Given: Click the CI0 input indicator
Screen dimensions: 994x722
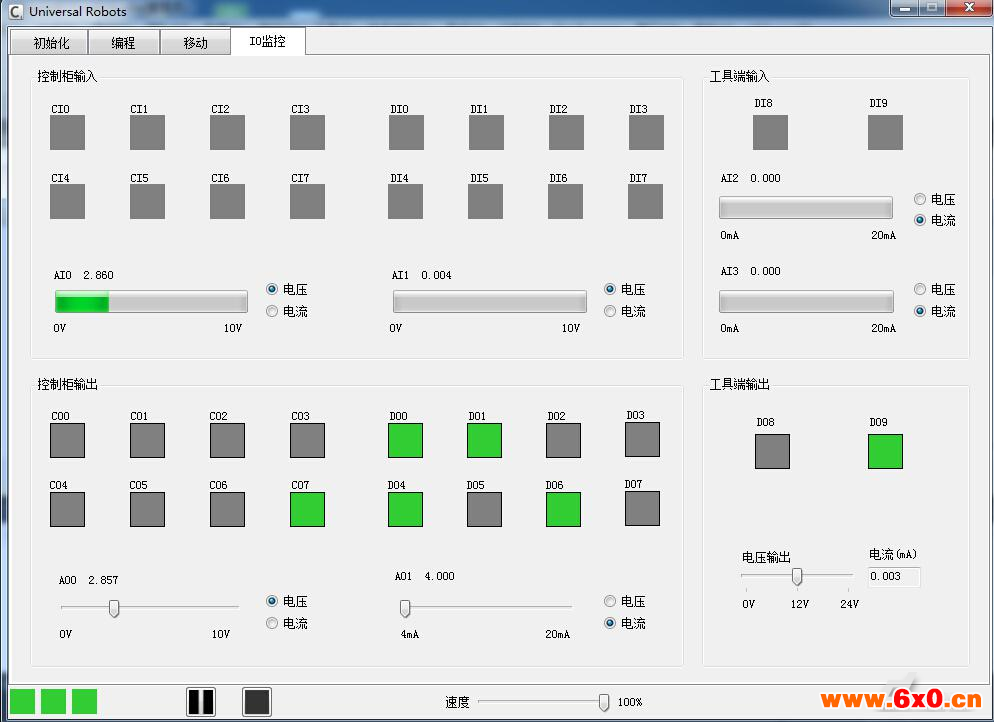Looking at the screenshot, I should click(x=67, y=132).
